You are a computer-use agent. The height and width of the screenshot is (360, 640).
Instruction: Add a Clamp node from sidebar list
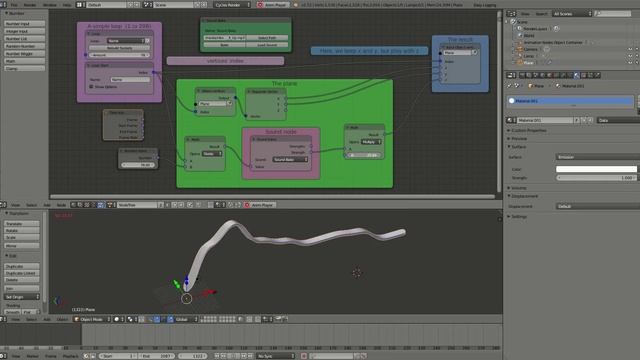point(24,69)
